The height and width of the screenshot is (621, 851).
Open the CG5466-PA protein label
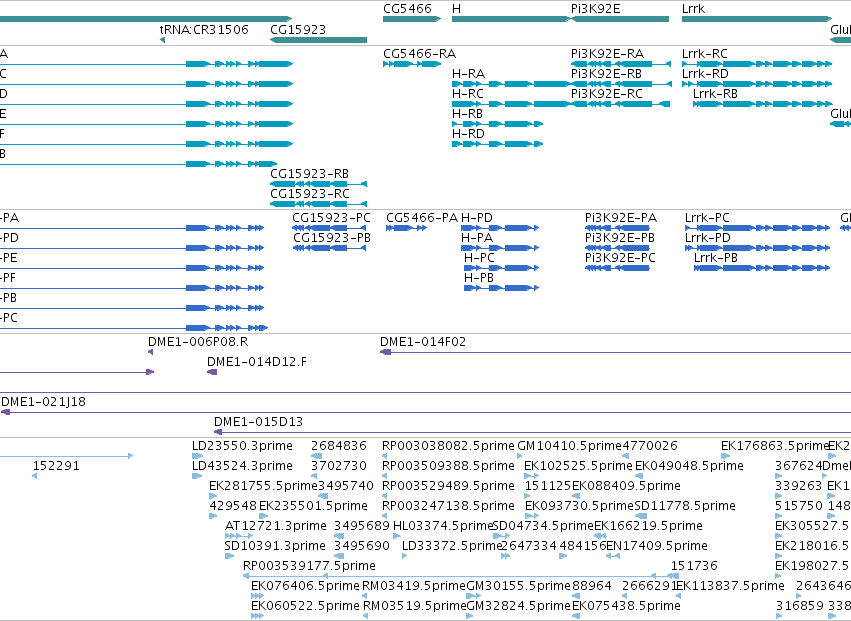422,218
